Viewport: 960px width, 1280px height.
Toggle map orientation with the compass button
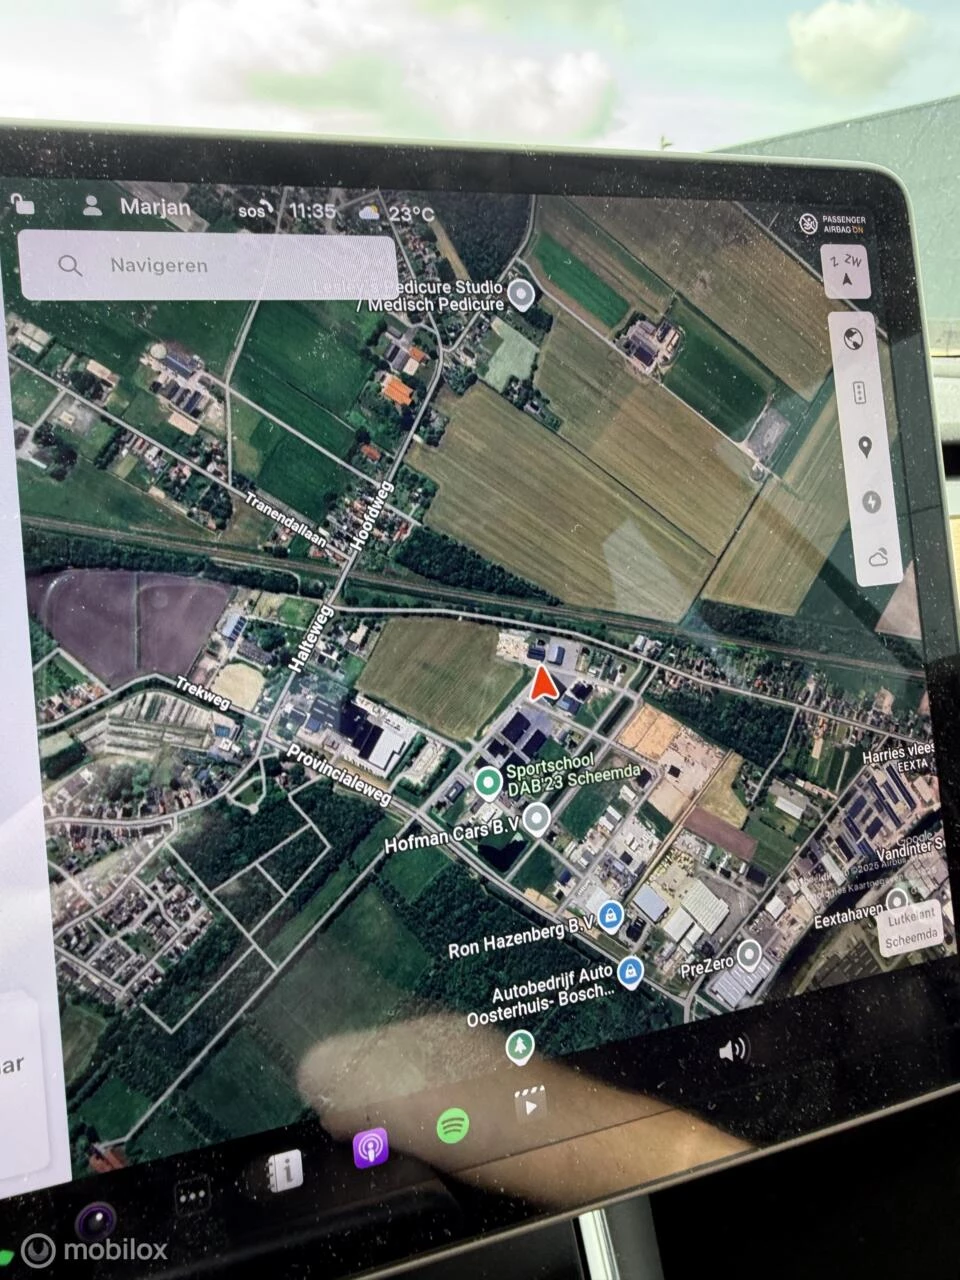(846, 270)
